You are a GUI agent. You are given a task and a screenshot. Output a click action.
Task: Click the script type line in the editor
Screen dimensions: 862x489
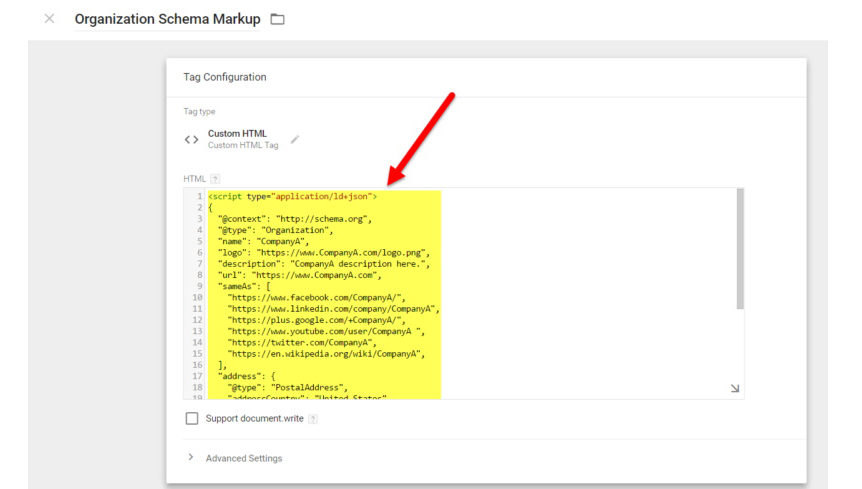292,196
